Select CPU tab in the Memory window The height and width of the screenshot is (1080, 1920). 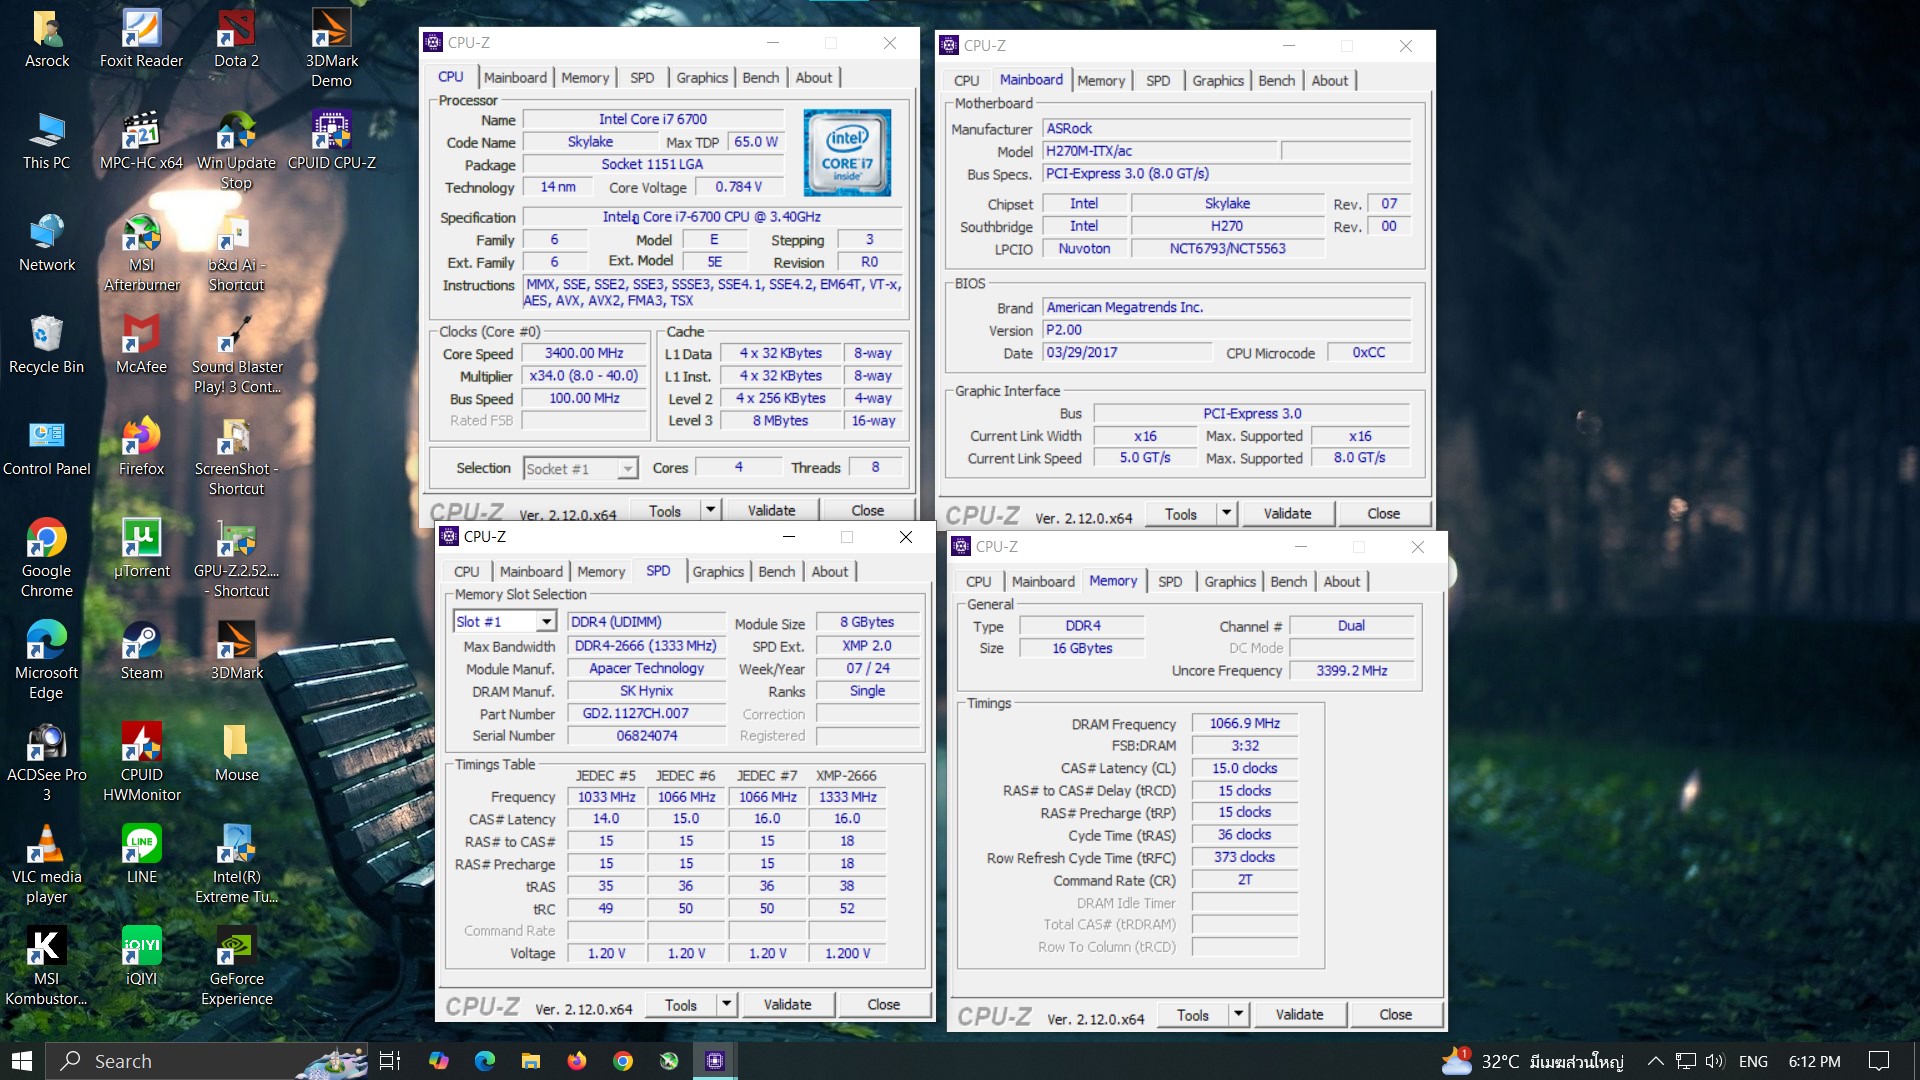pos(979,581)
